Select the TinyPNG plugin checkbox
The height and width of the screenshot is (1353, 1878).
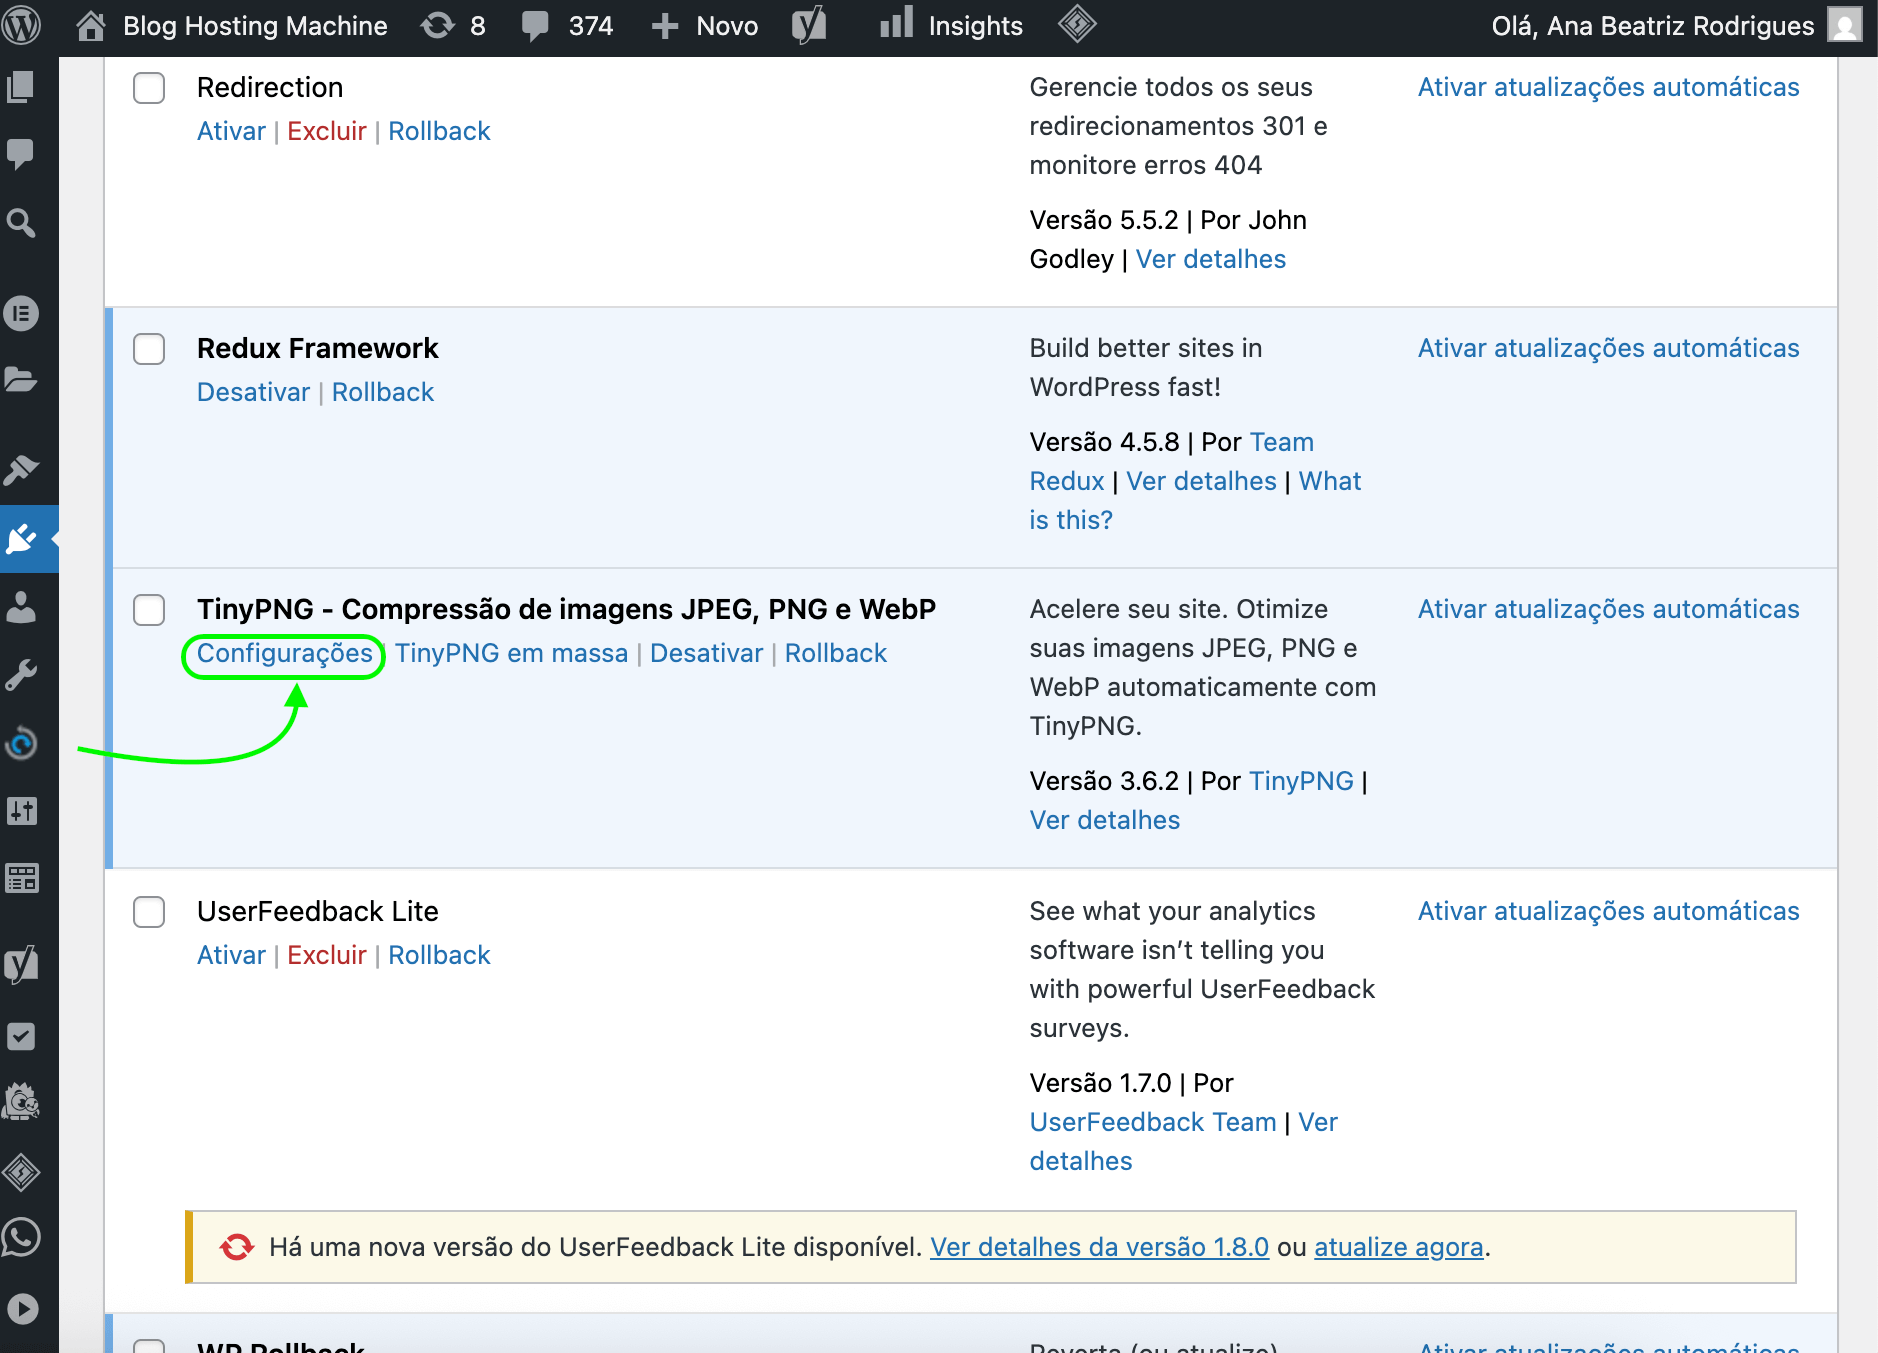pyautogui.click(x=149, y=610)
